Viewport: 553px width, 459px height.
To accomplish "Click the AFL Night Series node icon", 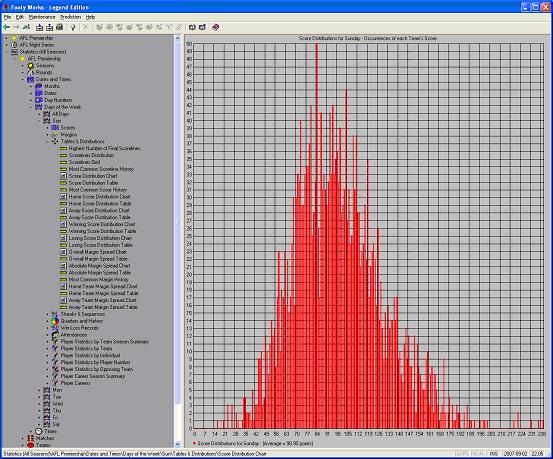I will point(14,45).
